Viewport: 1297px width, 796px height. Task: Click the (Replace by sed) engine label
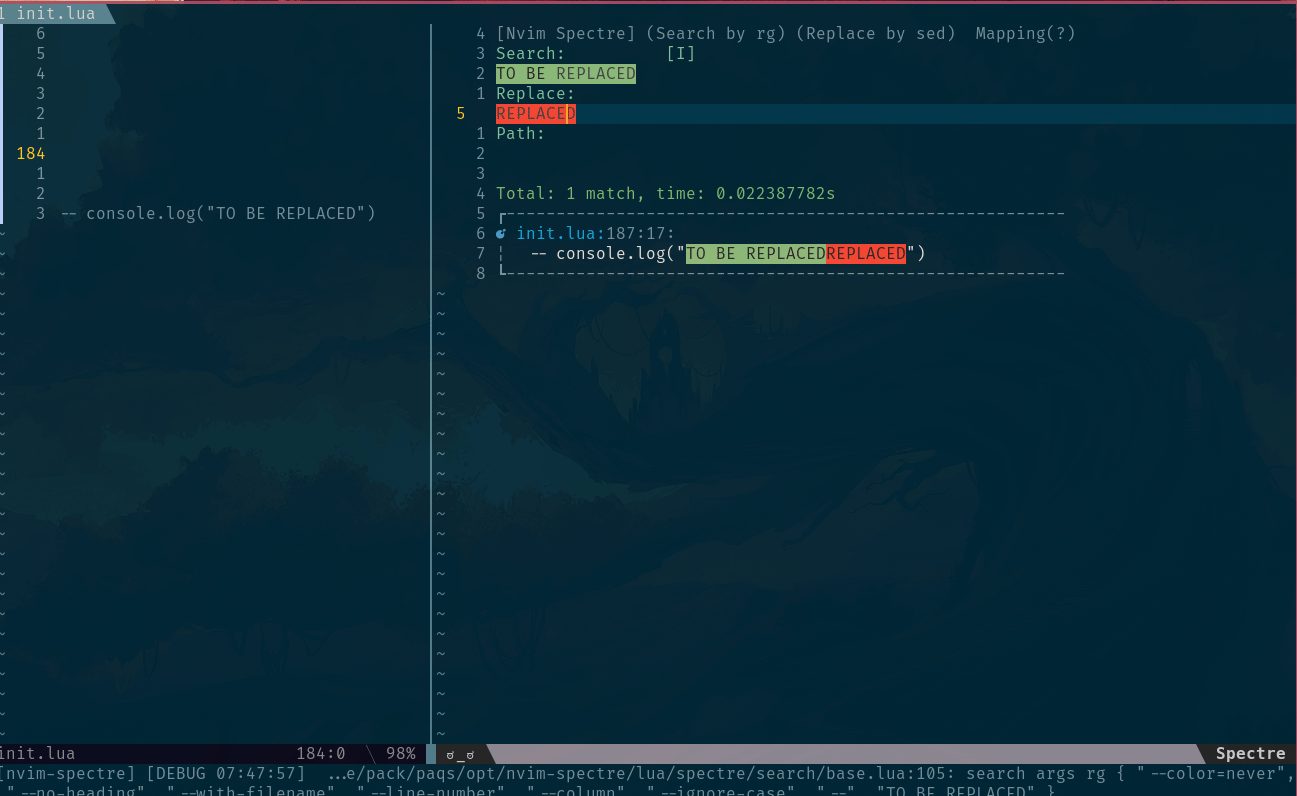coord(875,33)
